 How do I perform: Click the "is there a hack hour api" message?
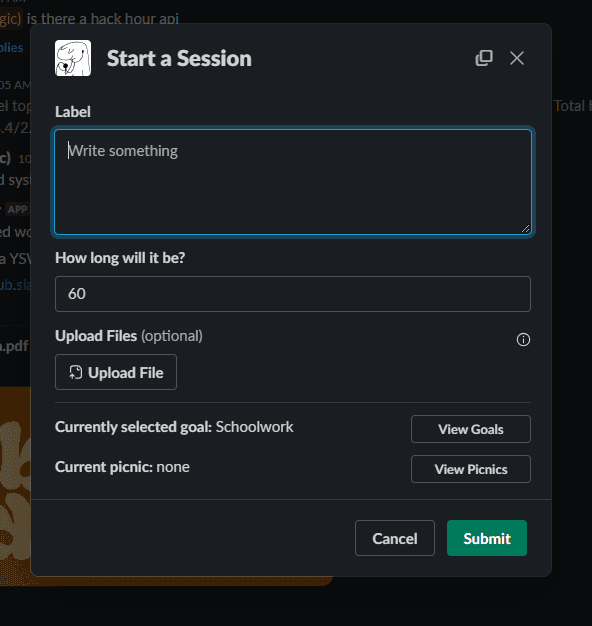click(x=103, y=18)
